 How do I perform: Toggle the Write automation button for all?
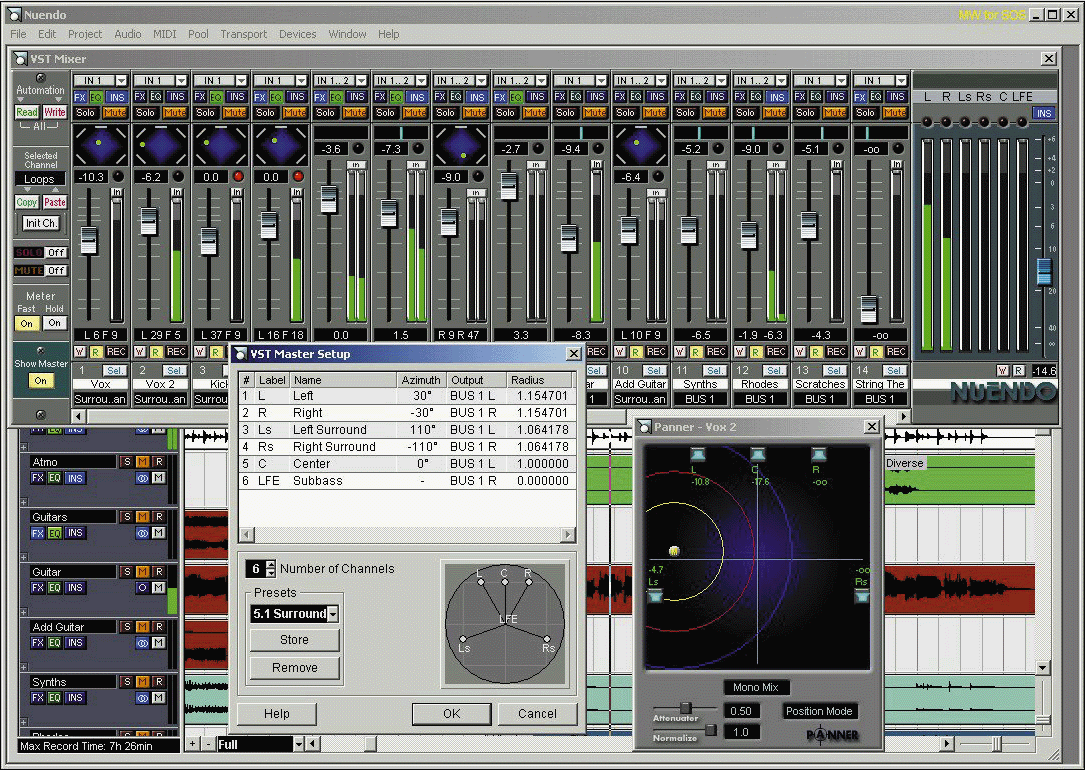point(55,112)
